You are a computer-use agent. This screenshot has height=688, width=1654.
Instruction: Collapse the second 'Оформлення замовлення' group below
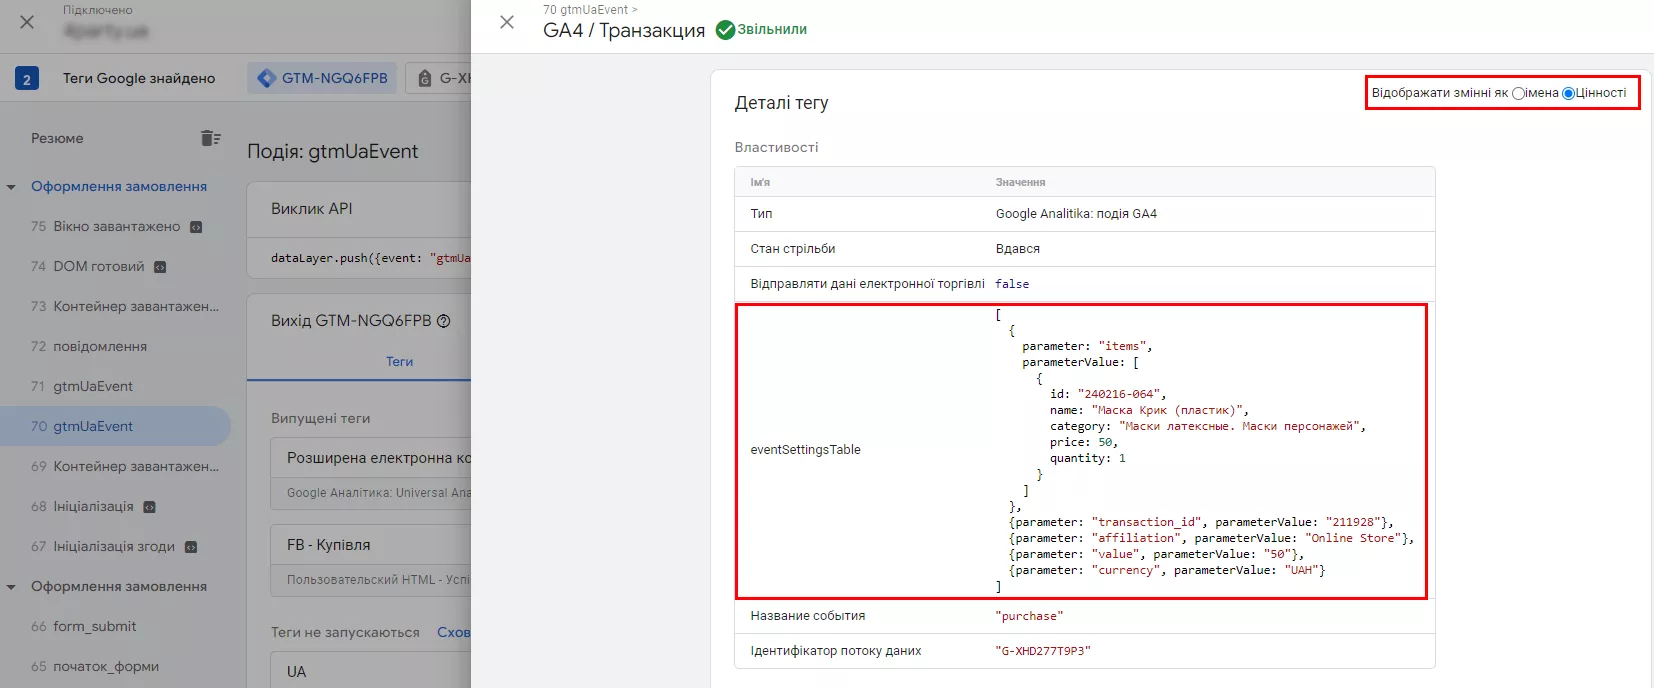click(x=11, y=587)
